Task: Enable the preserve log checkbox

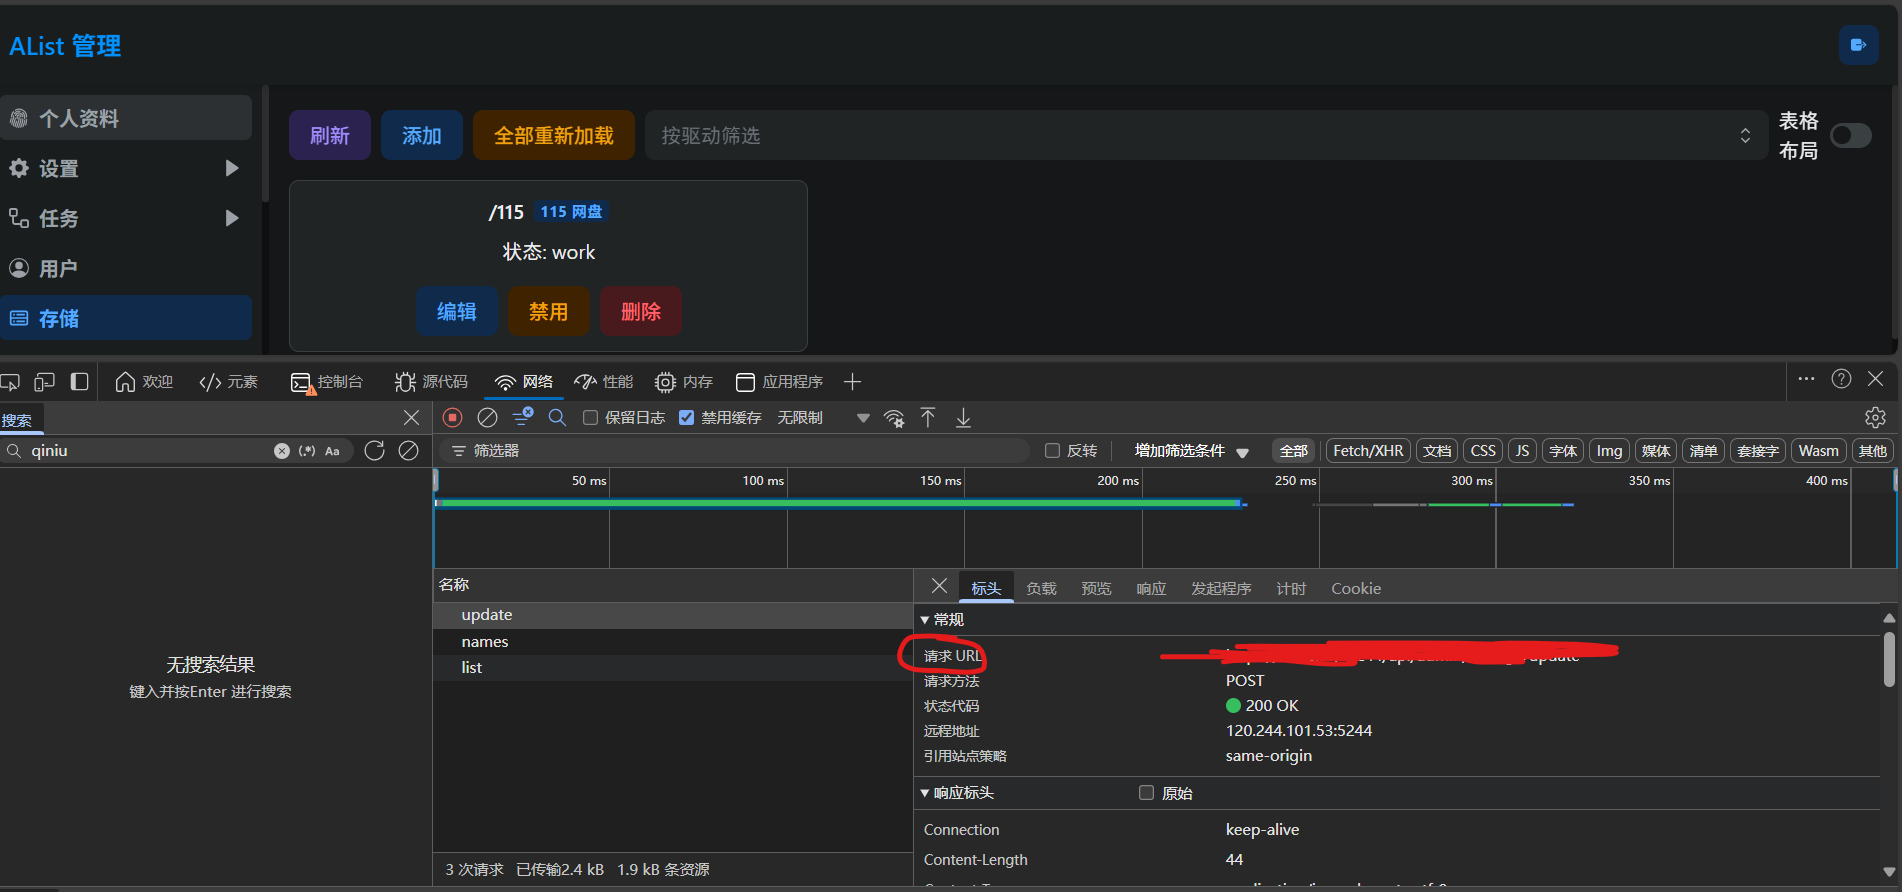Action: 591,418
